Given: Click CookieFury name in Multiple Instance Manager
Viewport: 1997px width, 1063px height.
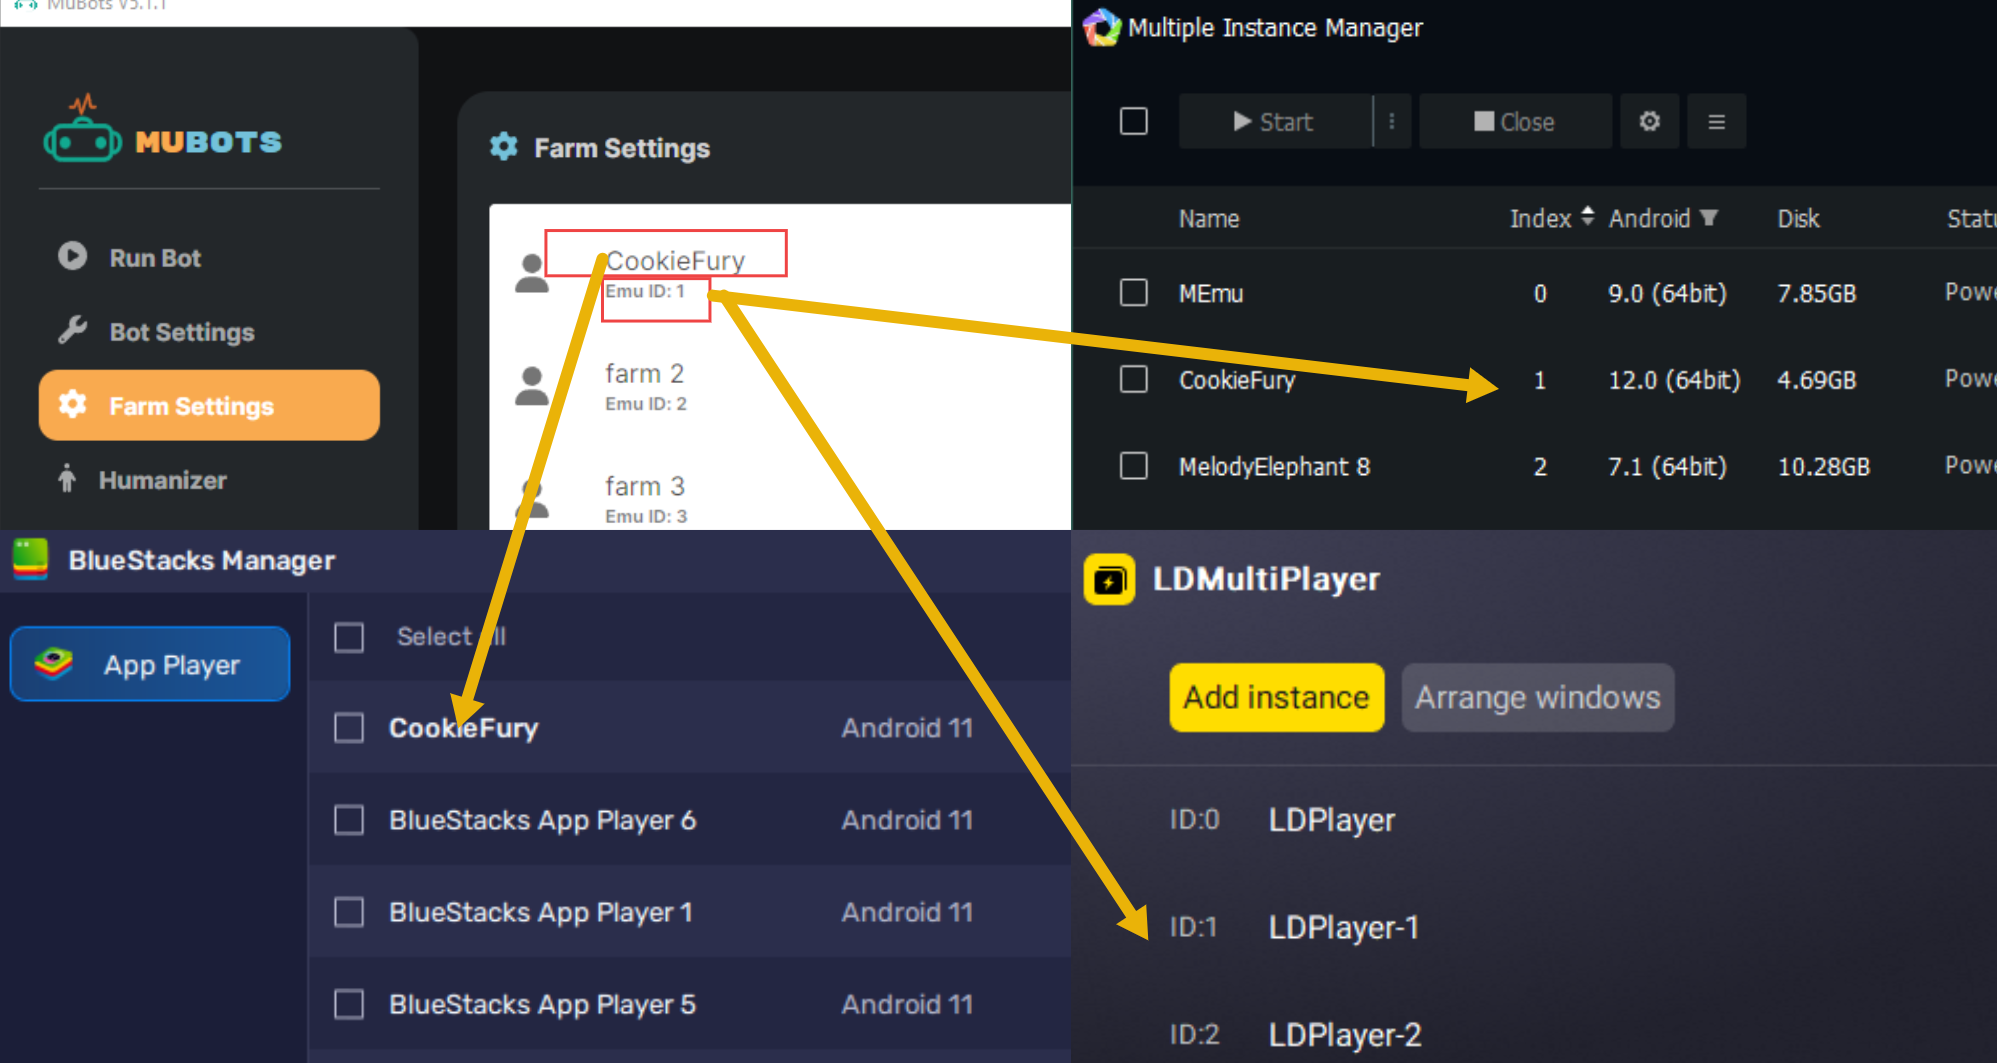Looking at the screenshot, I should (1237, 380).
